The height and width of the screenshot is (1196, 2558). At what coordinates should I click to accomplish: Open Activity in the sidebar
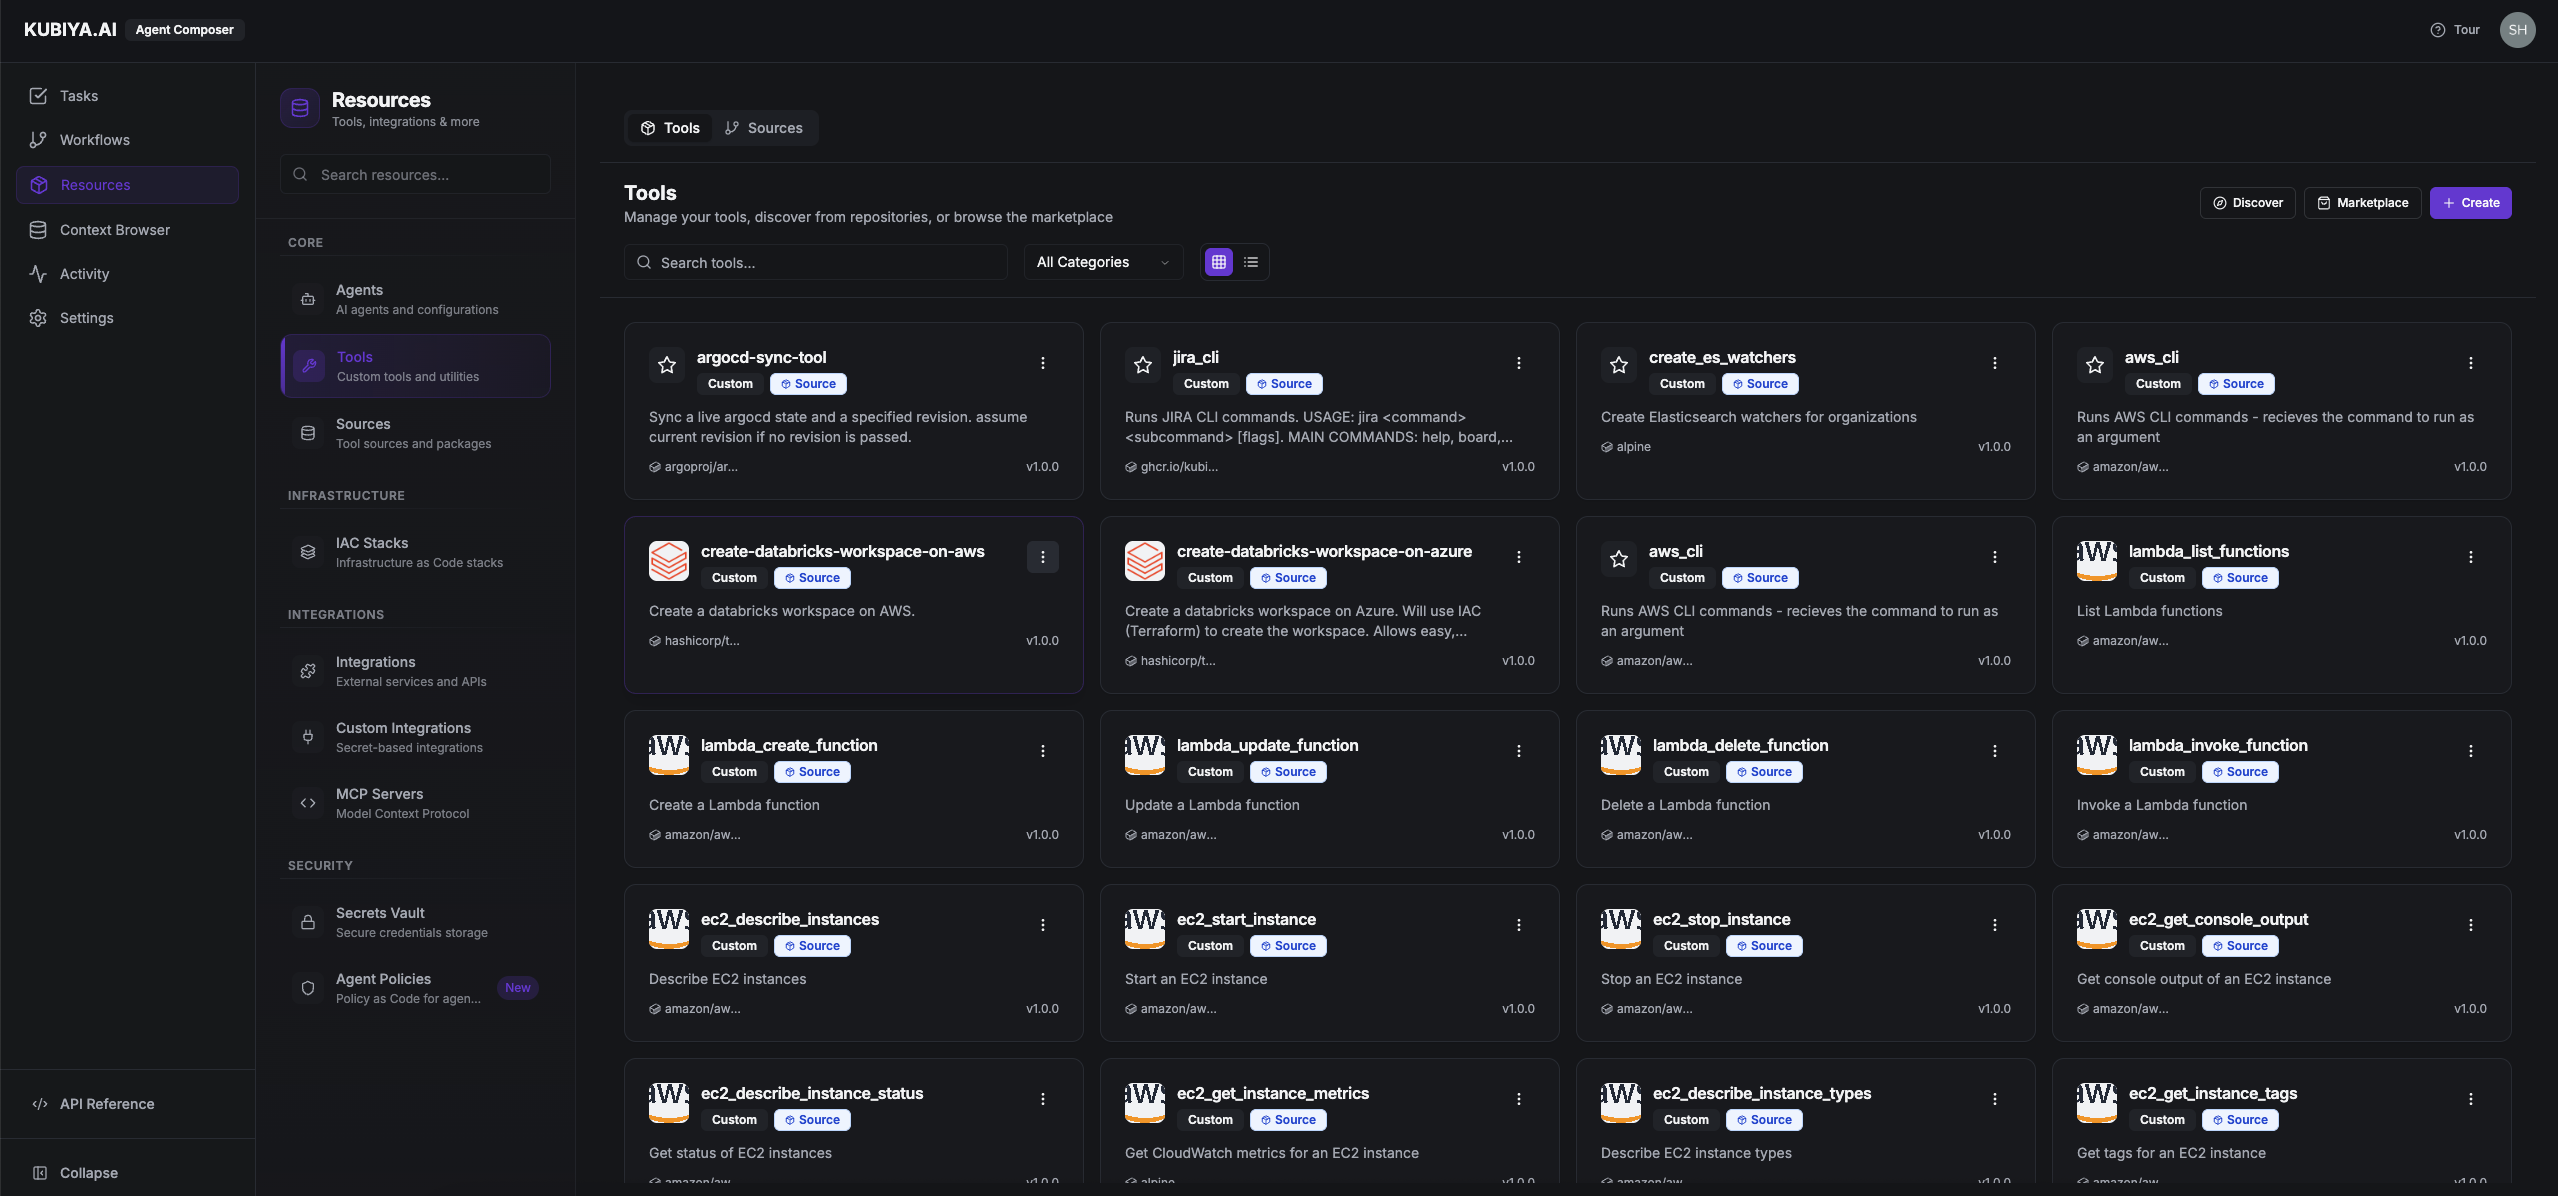pos(127,274)
